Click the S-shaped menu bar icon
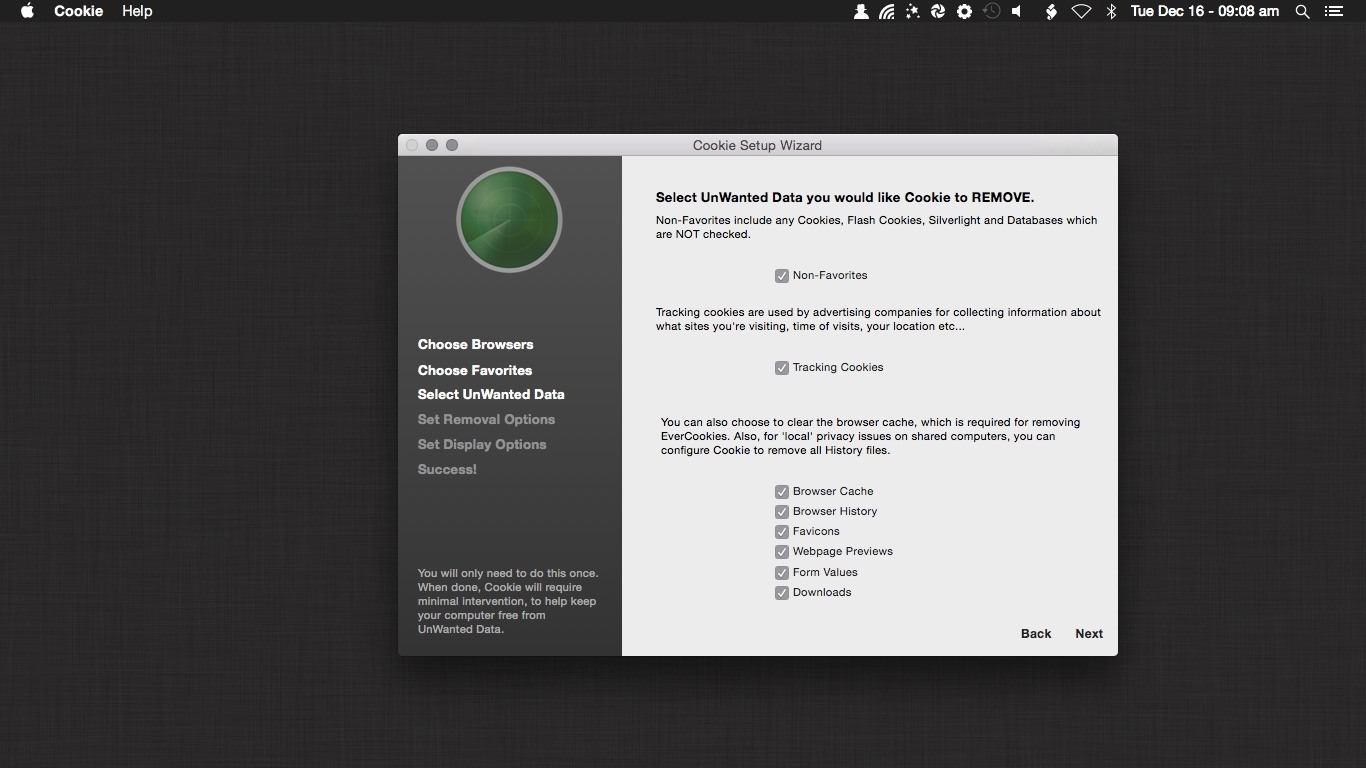Screen dimensions: 1366x768 (x=1051, y=11)
